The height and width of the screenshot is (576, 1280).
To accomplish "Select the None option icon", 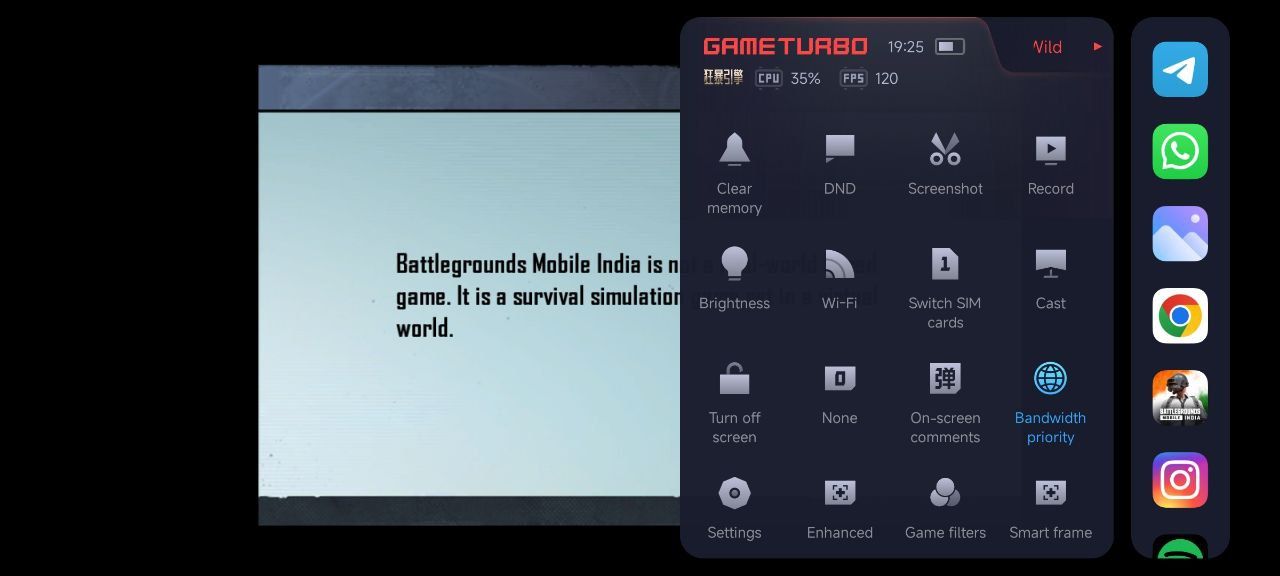I will (839, 379).
